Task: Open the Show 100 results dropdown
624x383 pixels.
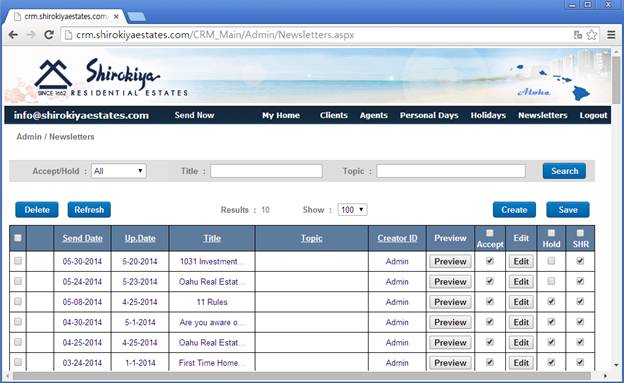Action: coord(352,209)
